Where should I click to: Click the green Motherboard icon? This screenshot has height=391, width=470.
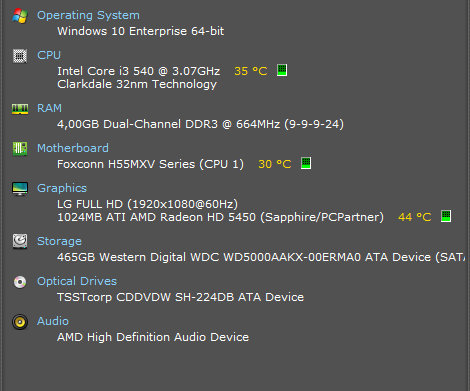pos(20,149)
